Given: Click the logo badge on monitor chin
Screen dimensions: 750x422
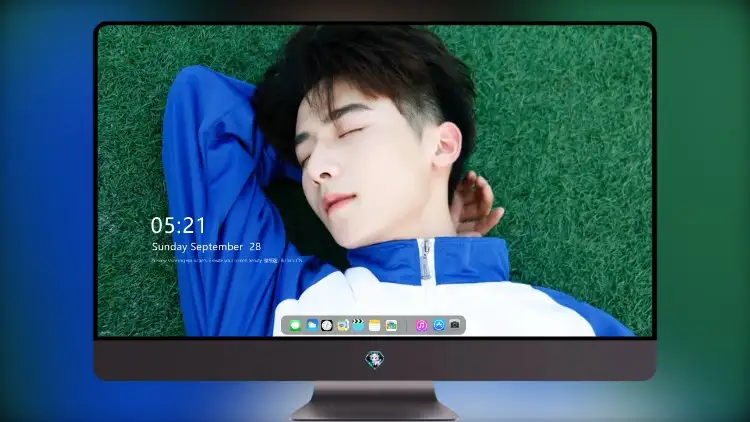Looking at the screenshot, I should click(x=375, y=360).
